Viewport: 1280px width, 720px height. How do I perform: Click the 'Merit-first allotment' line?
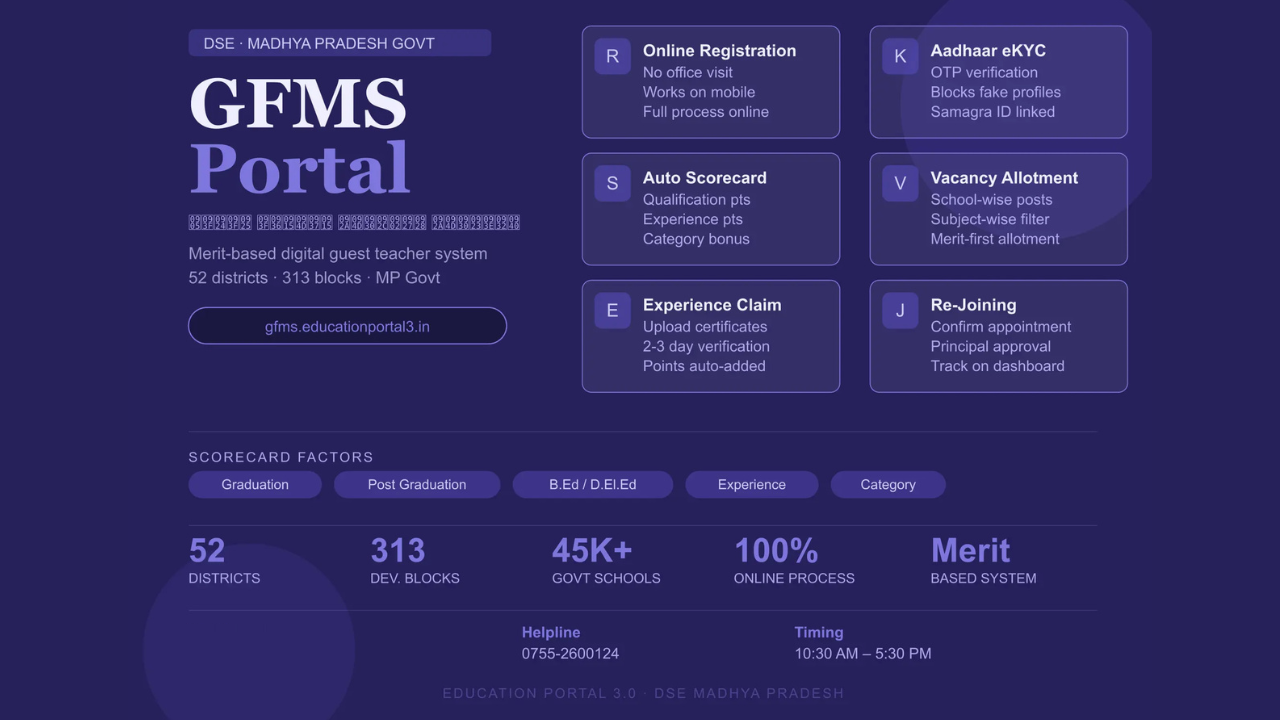pos(995,239)
